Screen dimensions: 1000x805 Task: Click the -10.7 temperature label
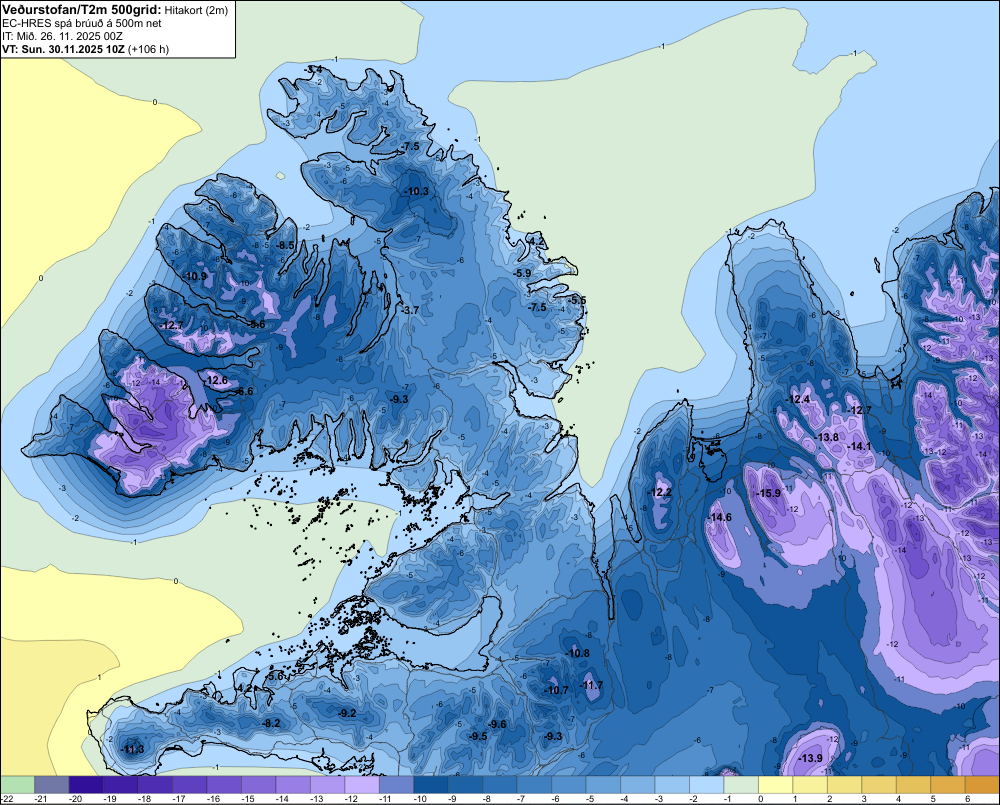point(555,690)
